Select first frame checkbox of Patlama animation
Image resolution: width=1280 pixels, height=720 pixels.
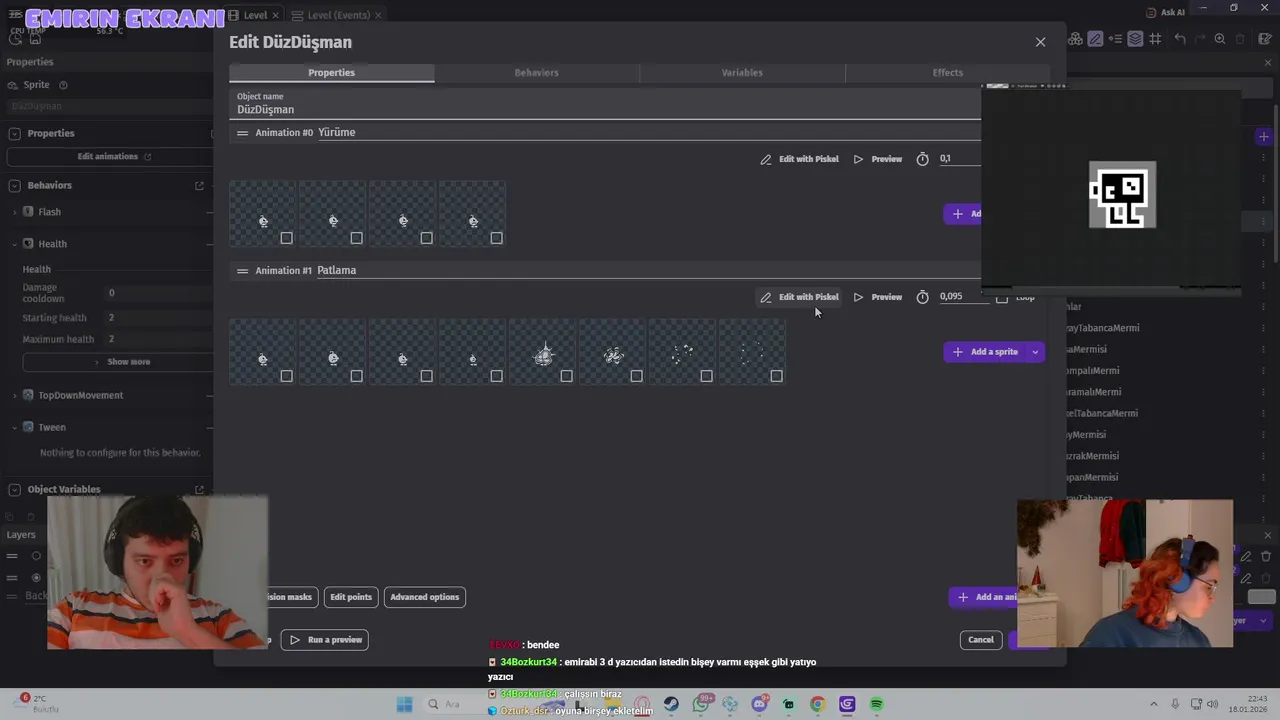click(287, 376)
